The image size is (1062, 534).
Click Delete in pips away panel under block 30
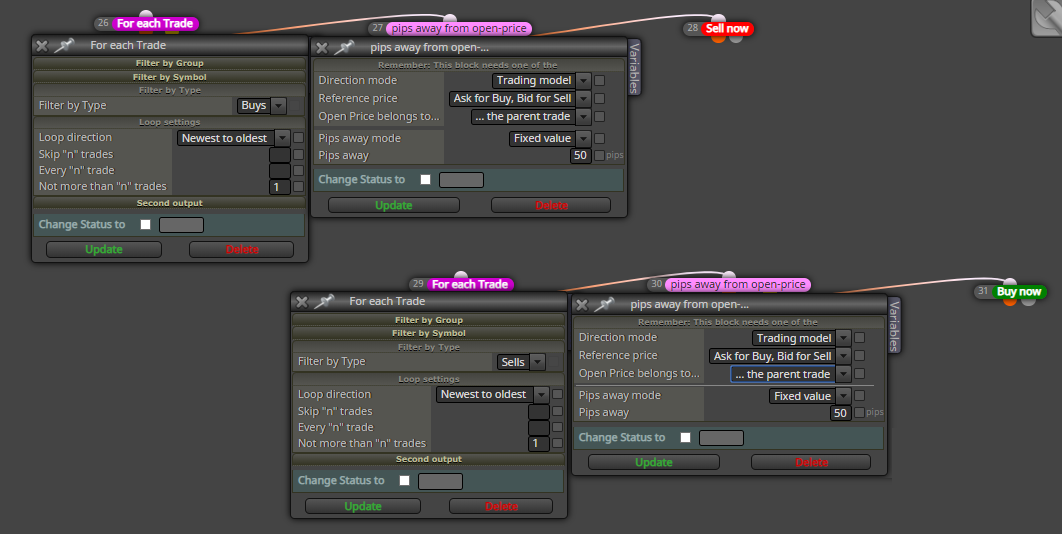[x=811, y=462]
